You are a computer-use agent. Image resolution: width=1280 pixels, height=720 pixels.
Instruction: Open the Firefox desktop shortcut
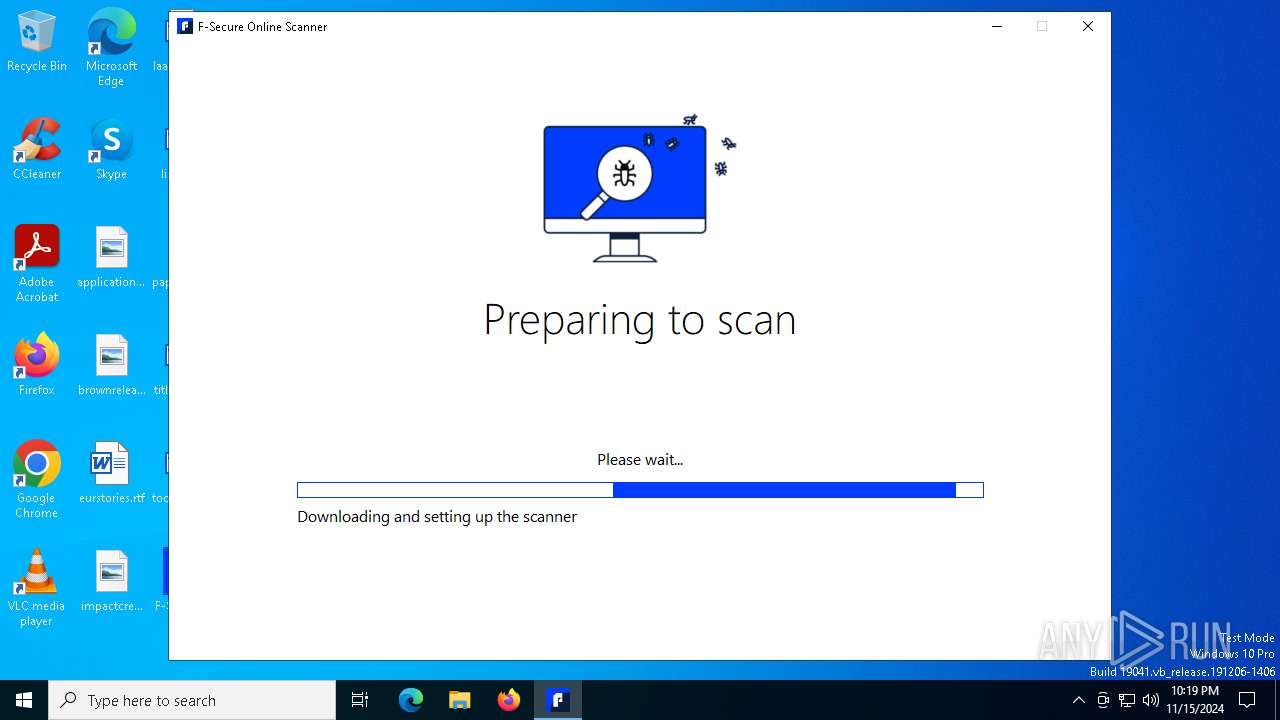[37, 364]
